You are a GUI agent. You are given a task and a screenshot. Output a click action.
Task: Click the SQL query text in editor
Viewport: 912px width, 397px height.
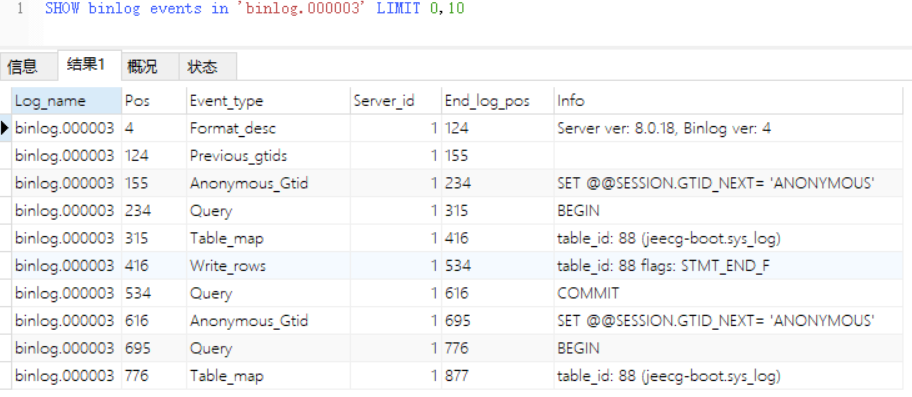254,9
